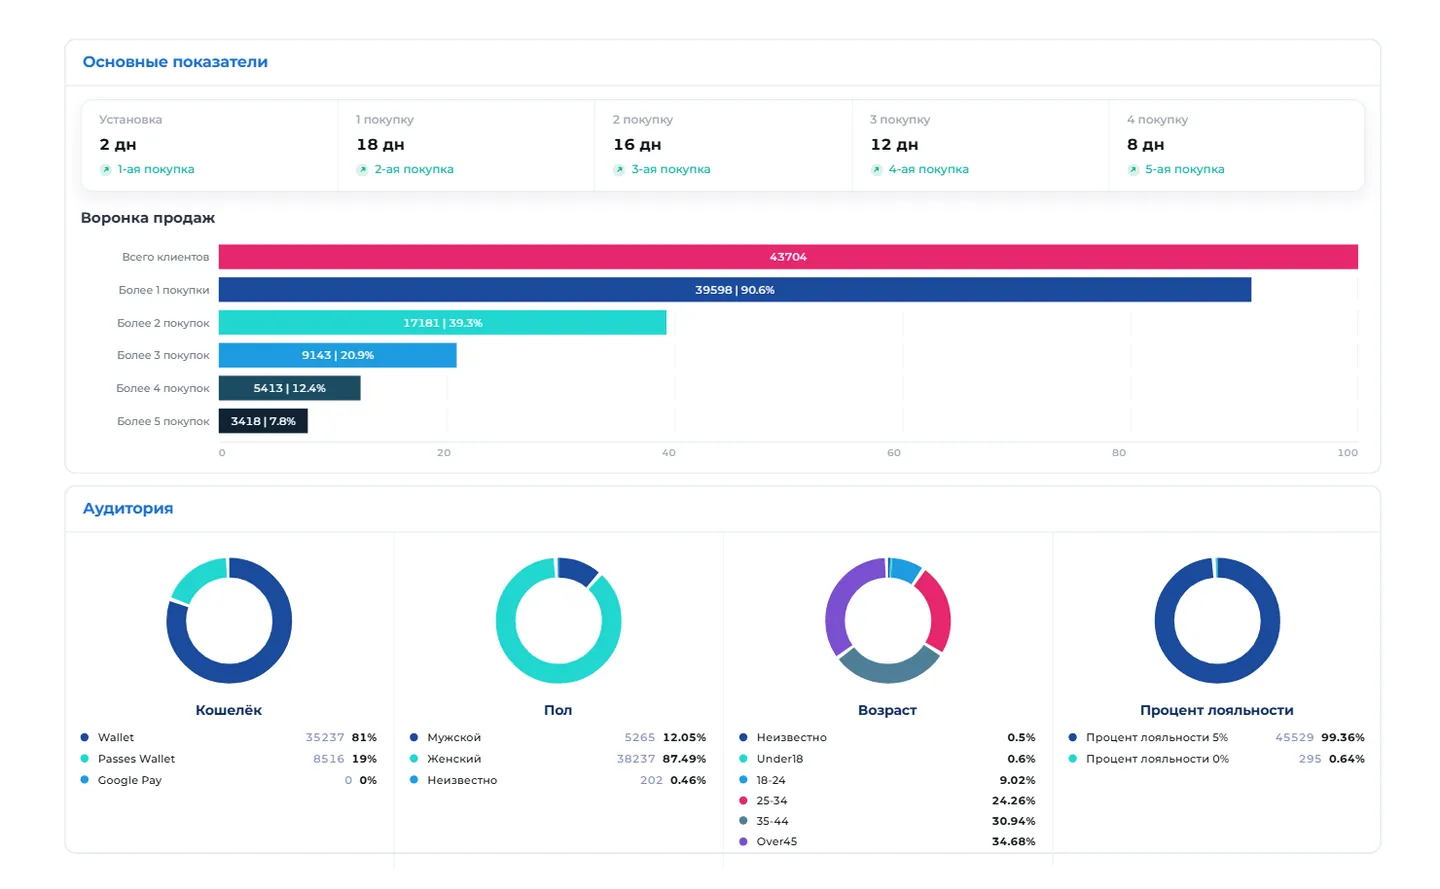Click the arrow icon beside 3-ая покупка
The width and height of the screenshot is (1440, 889).
tap(619, 170)
